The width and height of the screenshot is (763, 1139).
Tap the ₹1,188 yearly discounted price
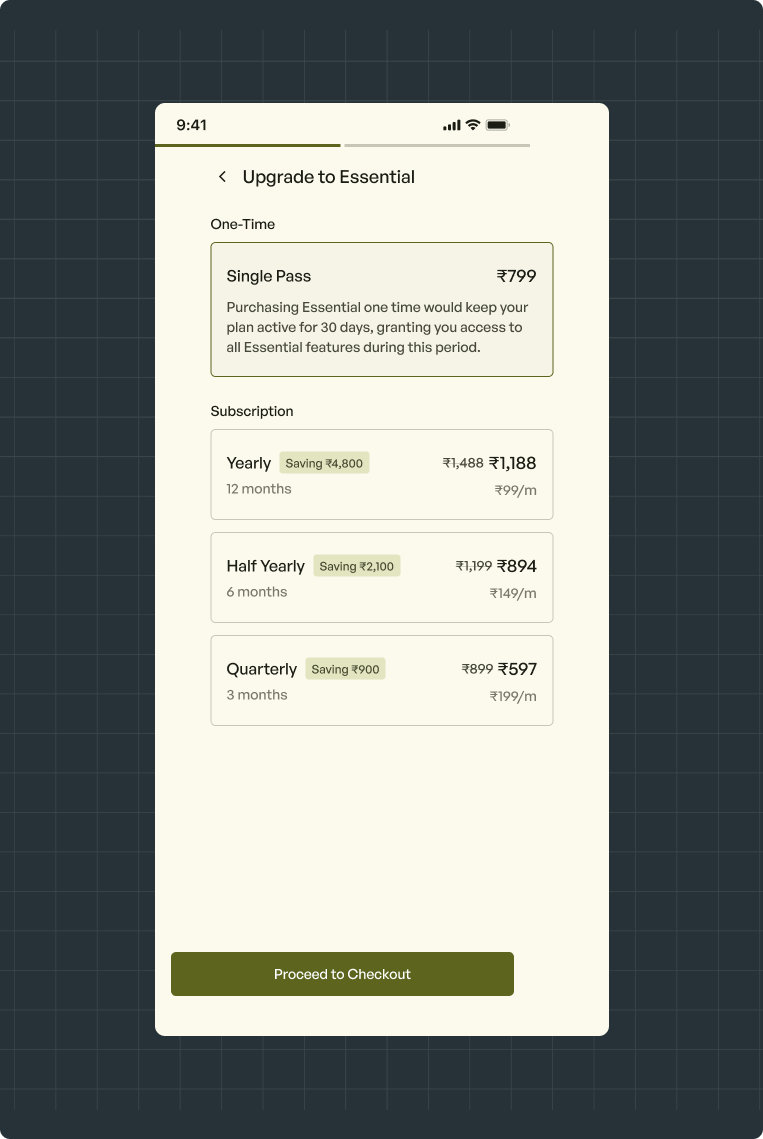pos(512,463)
